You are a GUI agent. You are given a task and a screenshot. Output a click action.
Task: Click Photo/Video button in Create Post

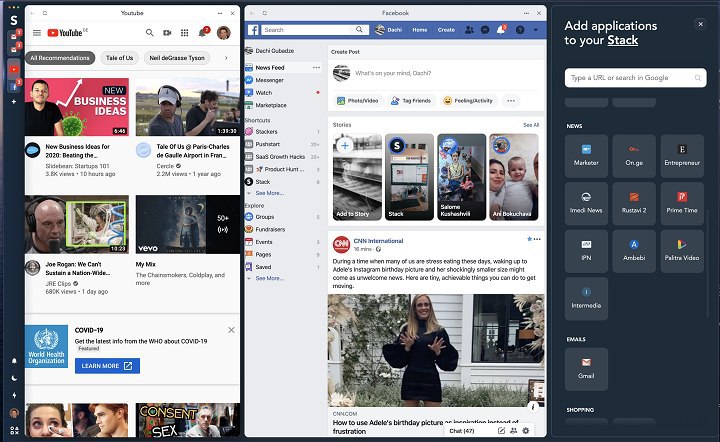tap(357, 101)
